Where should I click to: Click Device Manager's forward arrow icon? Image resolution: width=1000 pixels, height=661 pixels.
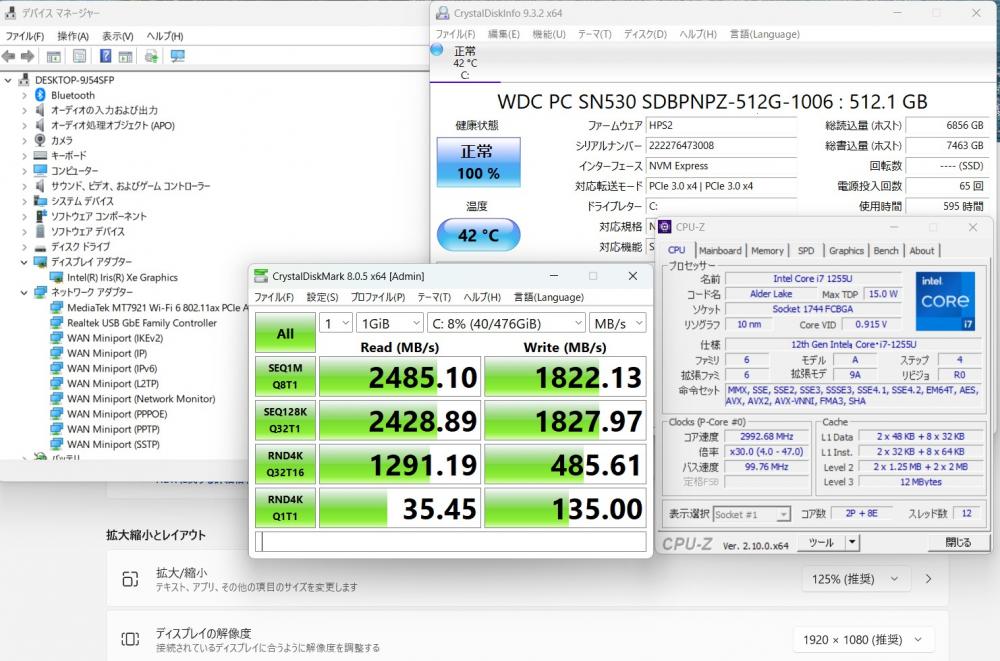pyautogui.click(x=27, y=56)
